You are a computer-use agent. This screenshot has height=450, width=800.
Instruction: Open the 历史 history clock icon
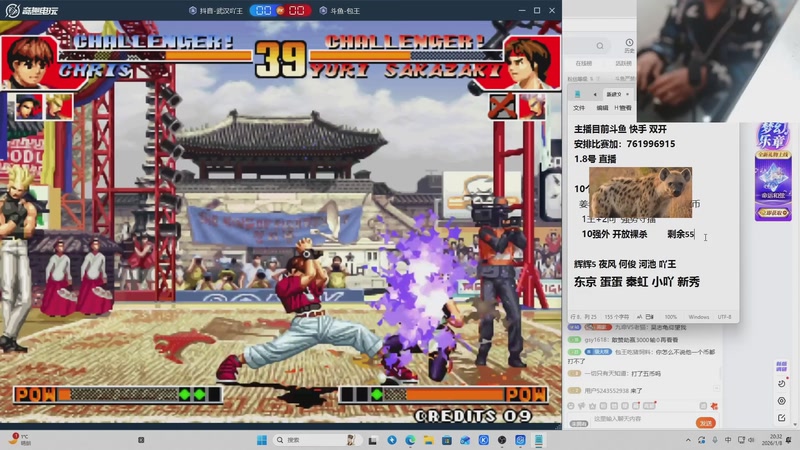click(x=629, y=45)
